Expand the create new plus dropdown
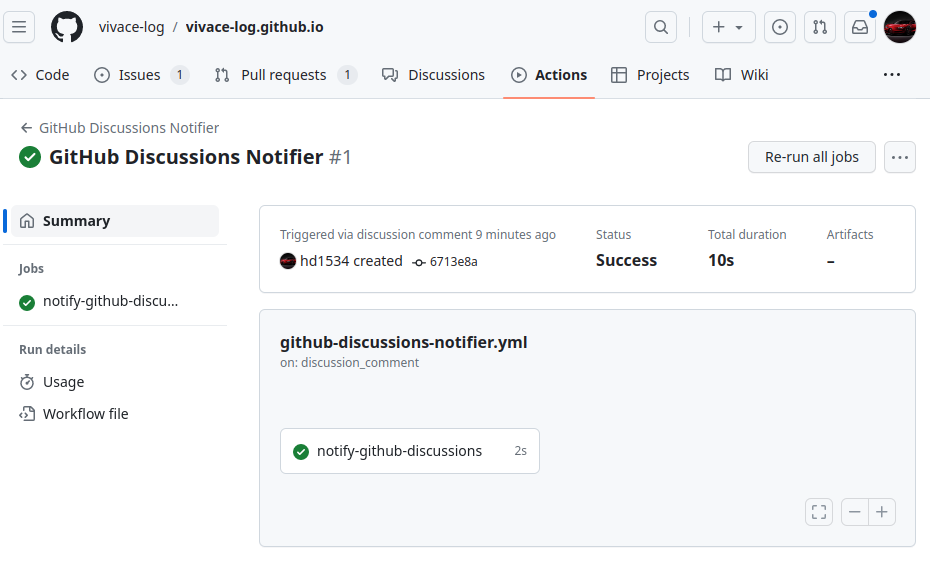The image size is (930, 570). tap(728, 27)
